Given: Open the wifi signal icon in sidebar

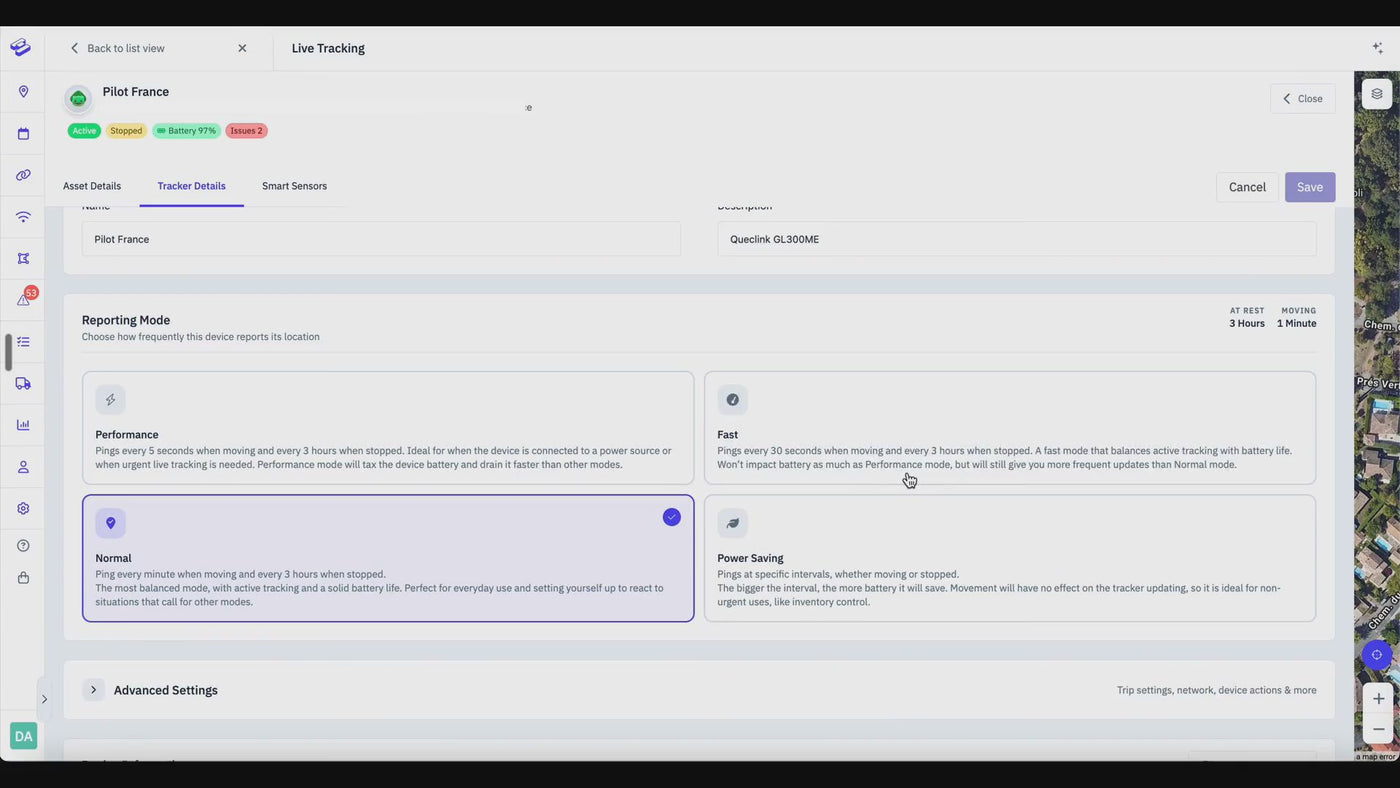Looking at the screenshot, I should 23,216.
